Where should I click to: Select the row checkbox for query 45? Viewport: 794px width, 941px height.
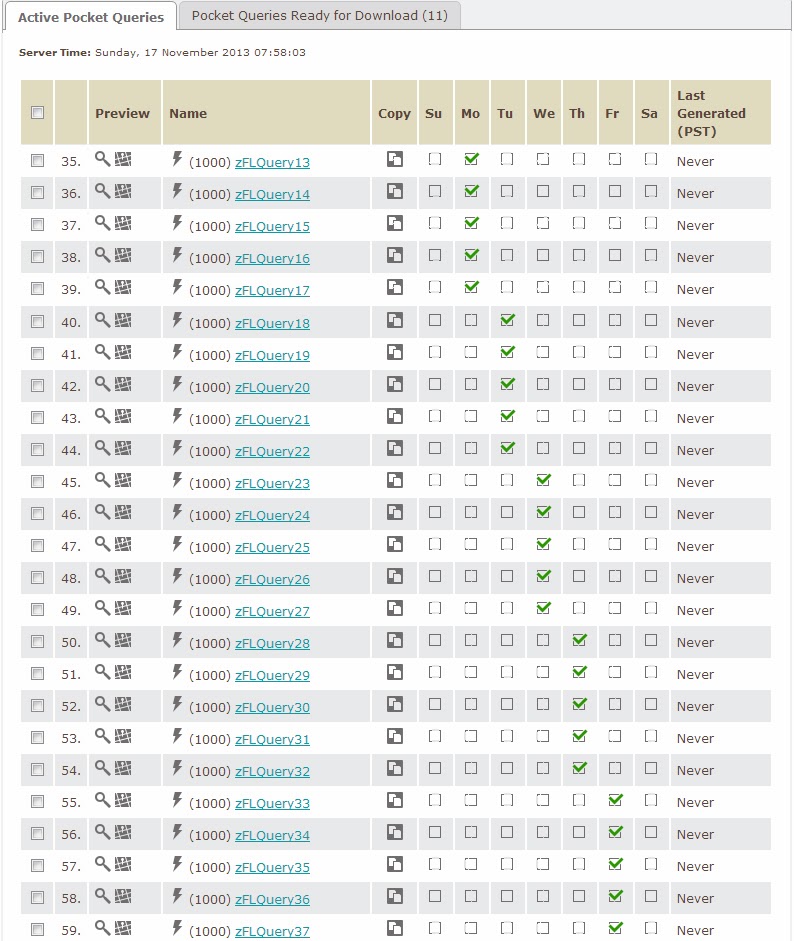(38, 481)
